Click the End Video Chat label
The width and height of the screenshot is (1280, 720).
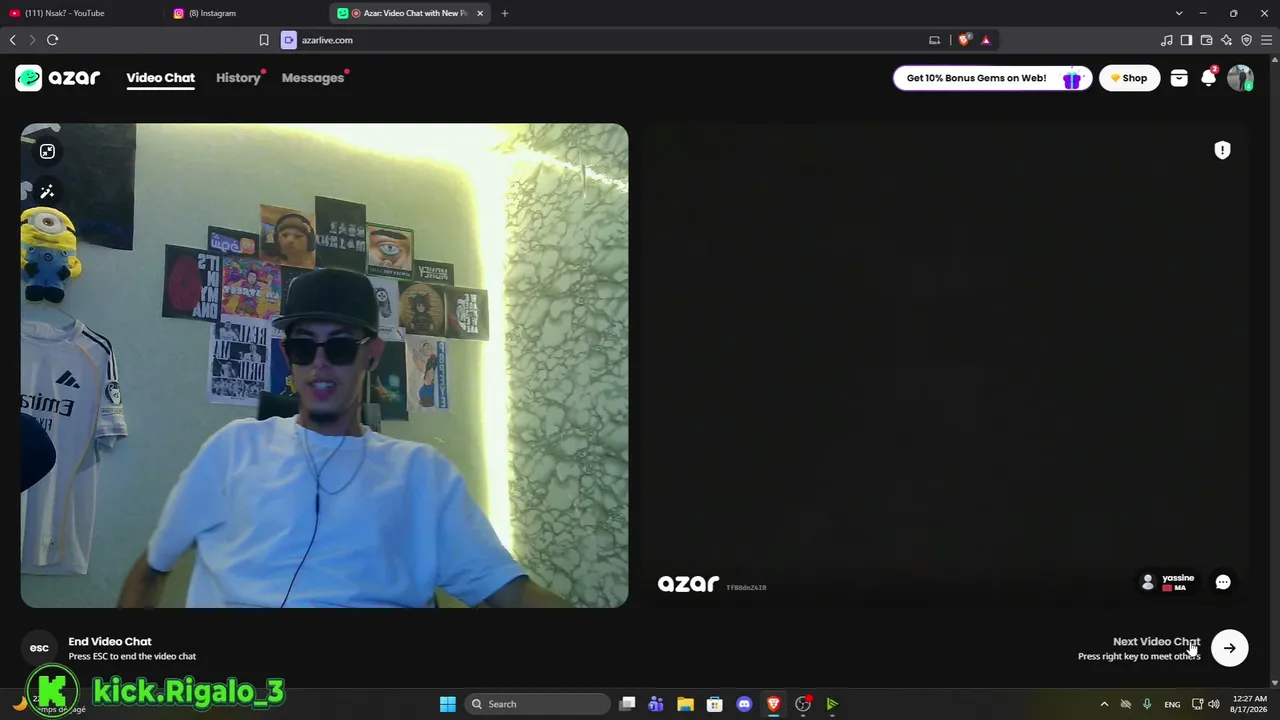click(x=110, y=642)
